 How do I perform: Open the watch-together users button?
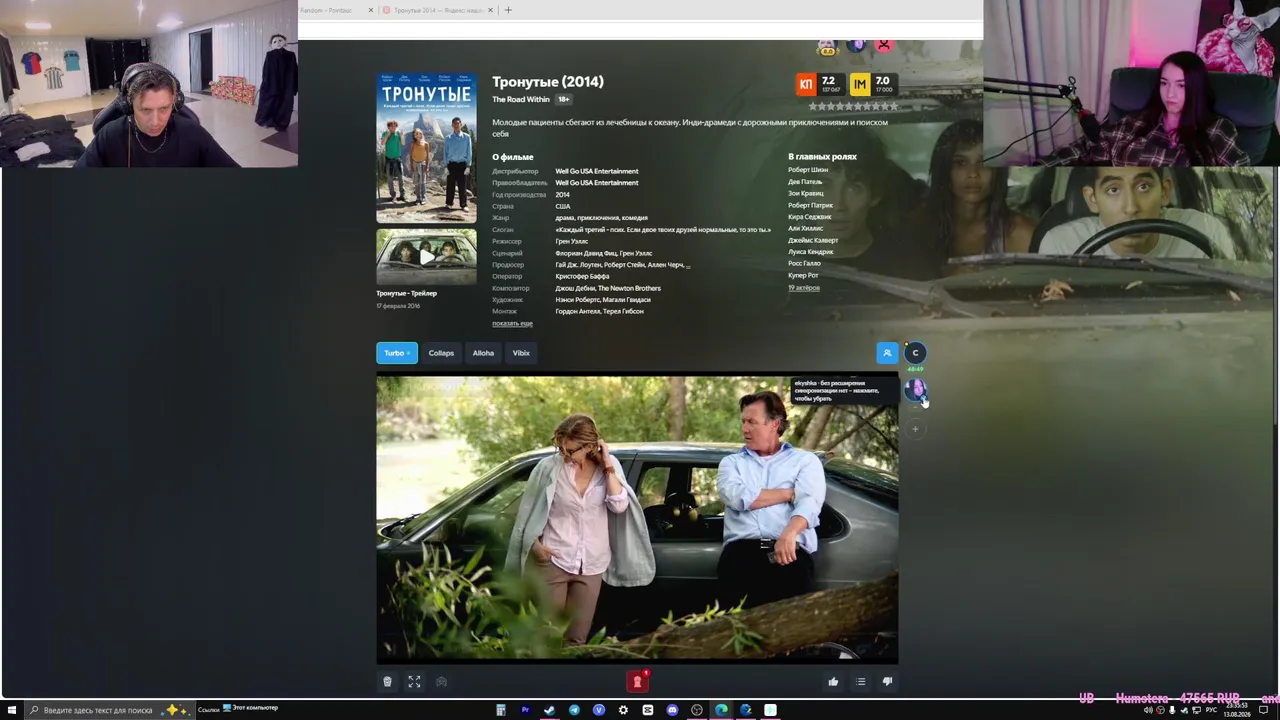click(x=887, y=353)
